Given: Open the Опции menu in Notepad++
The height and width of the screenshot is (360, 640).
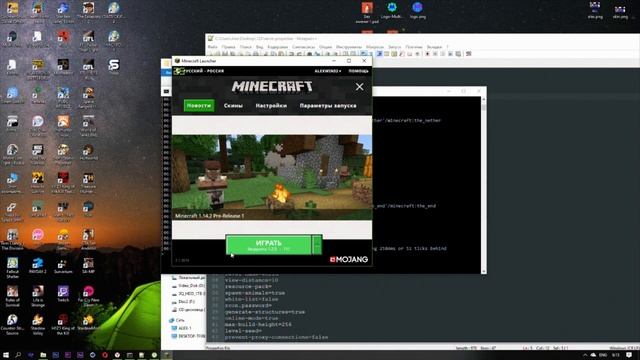Looking at the screenshot, I should pyautogui.click(x=325, y=47).
